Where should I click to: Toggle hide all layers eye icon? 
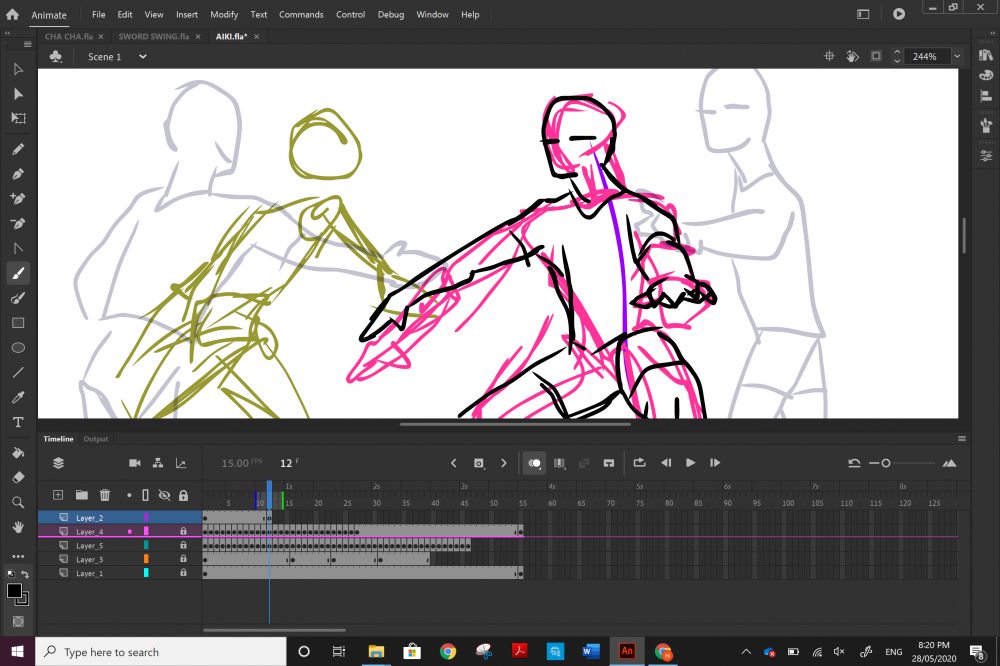(x=164, y=495)
